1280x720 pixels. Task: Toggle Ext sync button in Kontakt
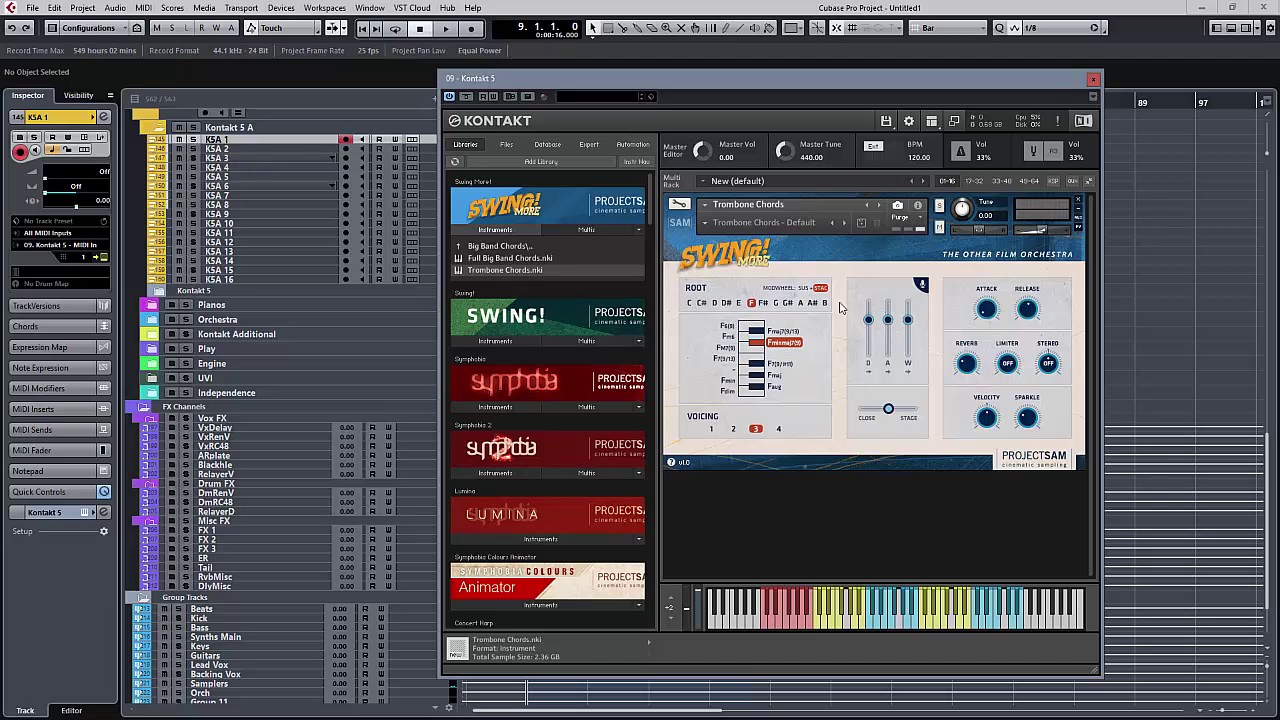[873, 146]
